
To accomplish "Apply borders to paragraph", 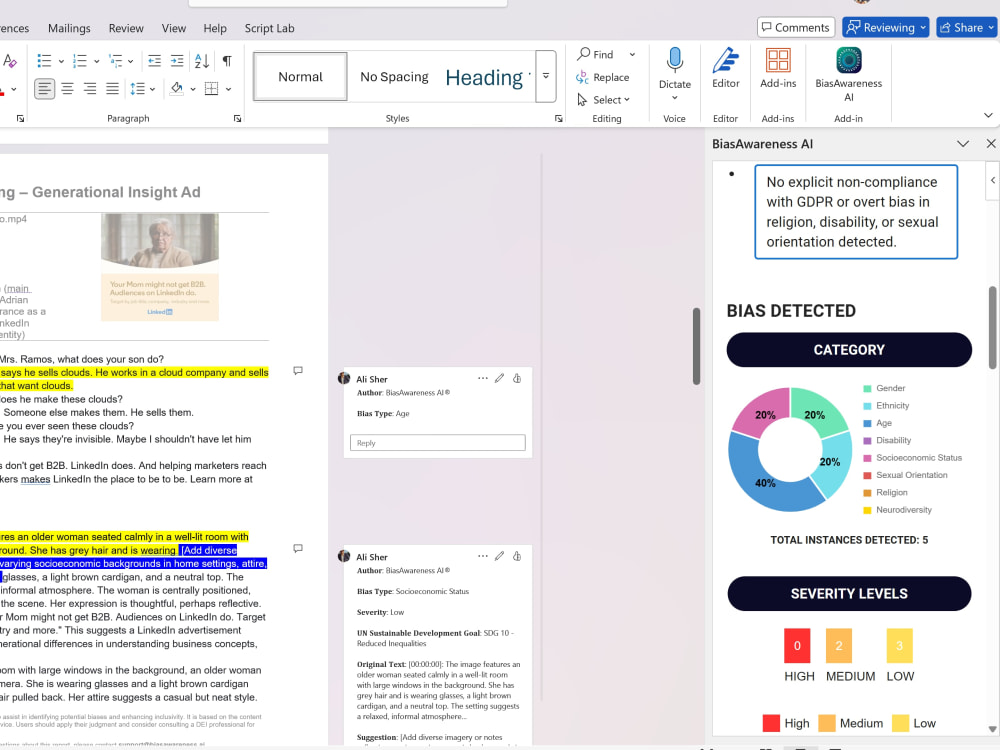I will click(211, 89).
